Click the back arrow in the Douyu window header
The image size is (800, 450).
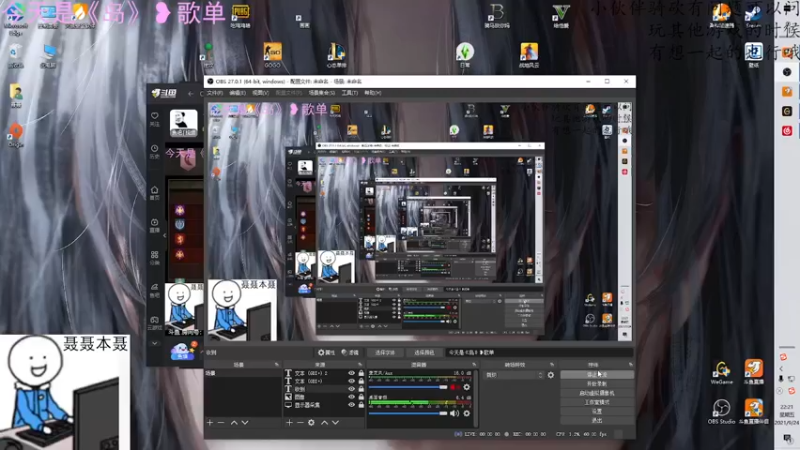tap(190, 93)
